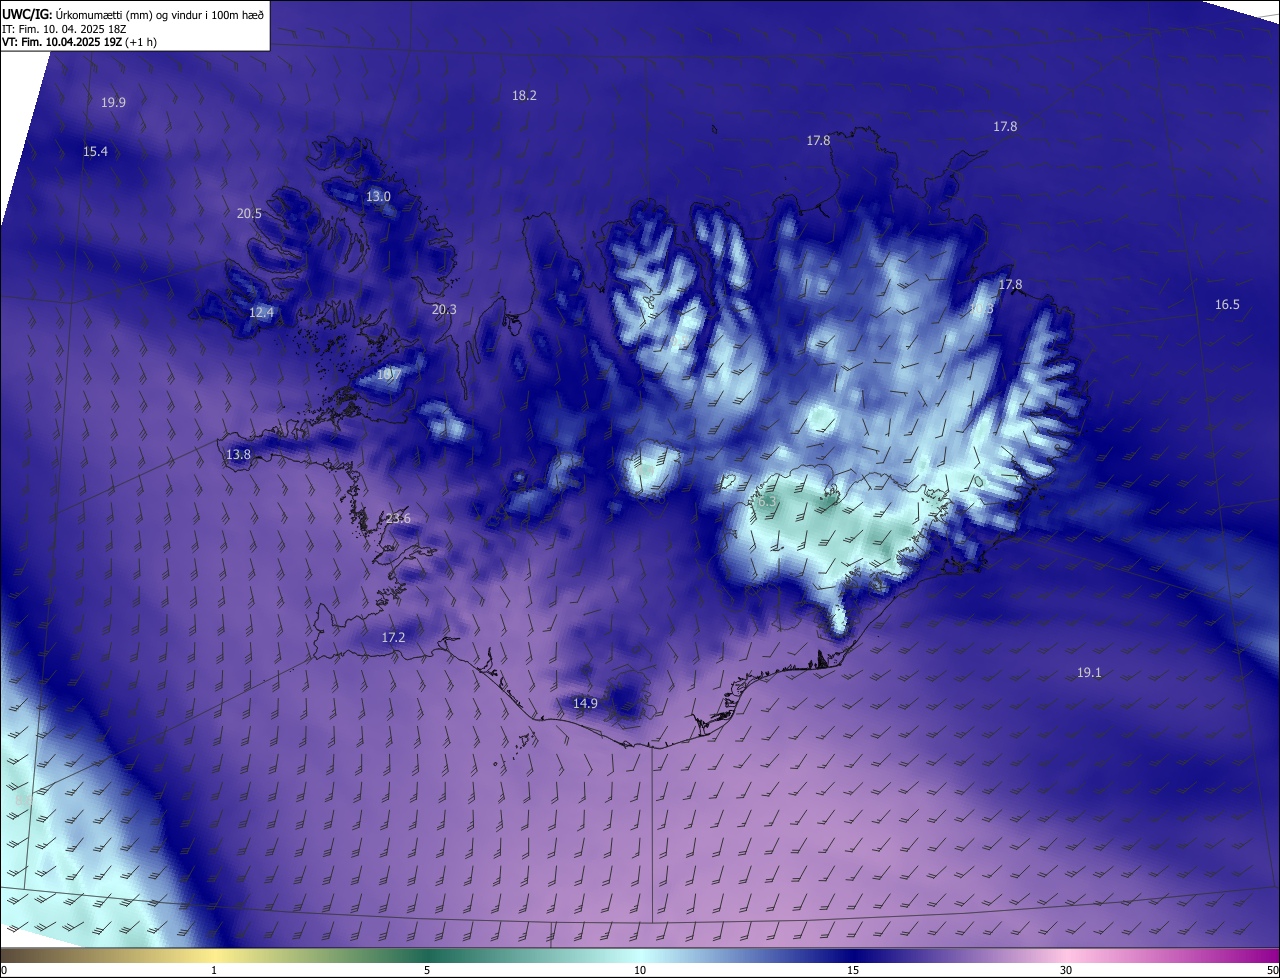Image resolution: width=1280 pixels, height=978 pixels.
Task: Click the 19.1 value label
Action: tap(1089, 672)
